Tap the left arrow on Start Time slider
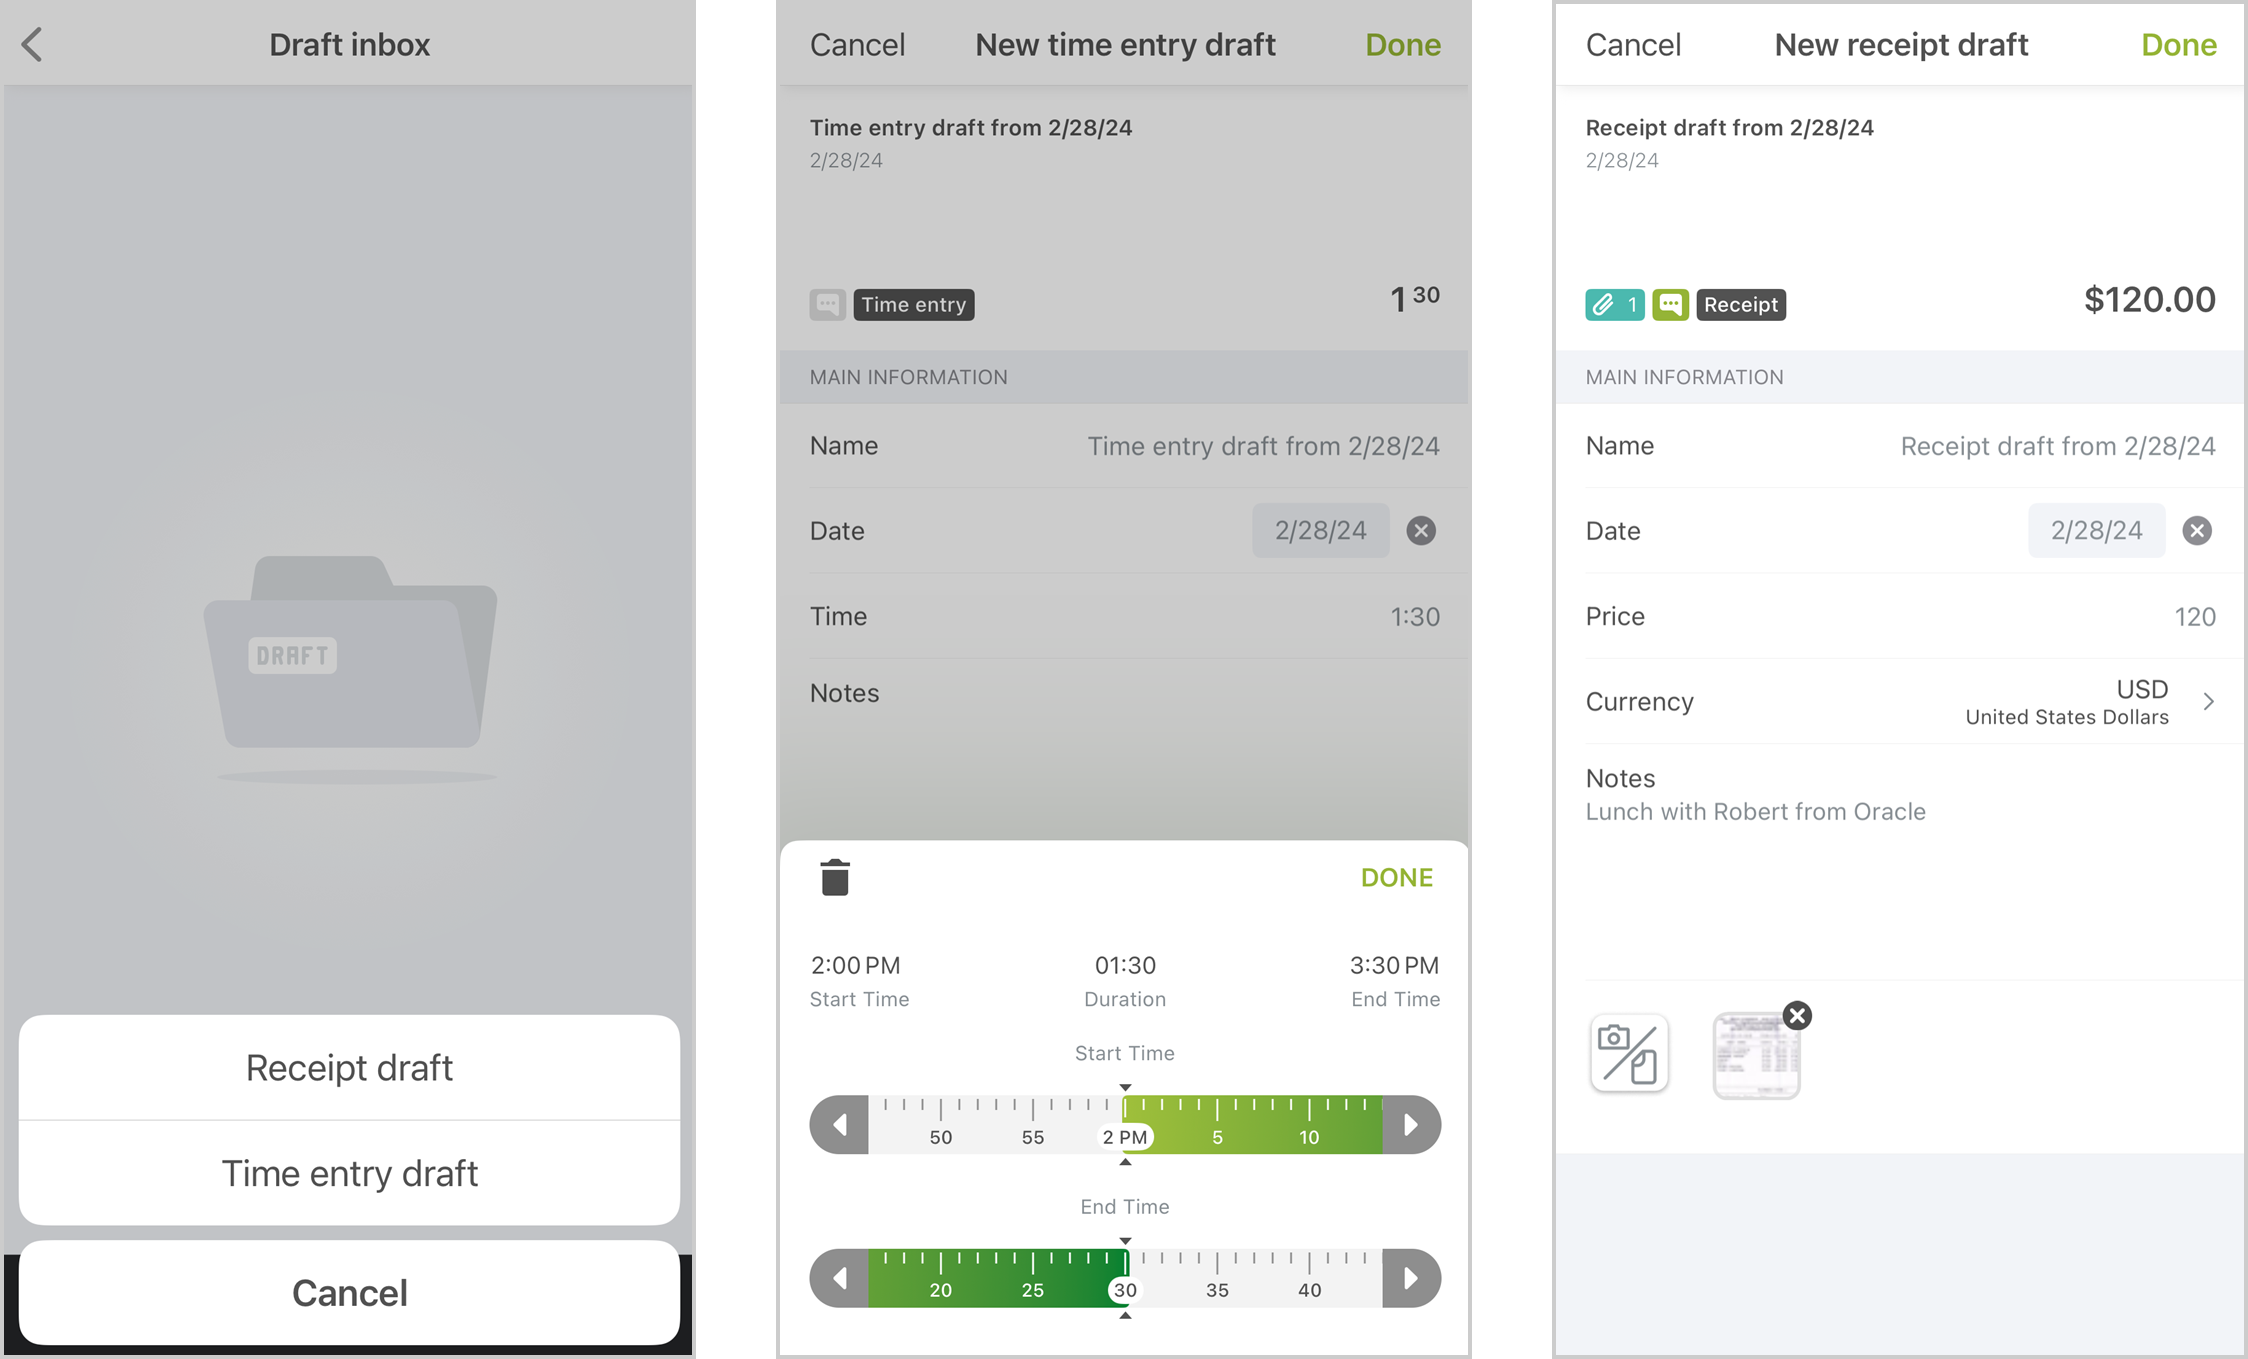 pos(840,1126)
